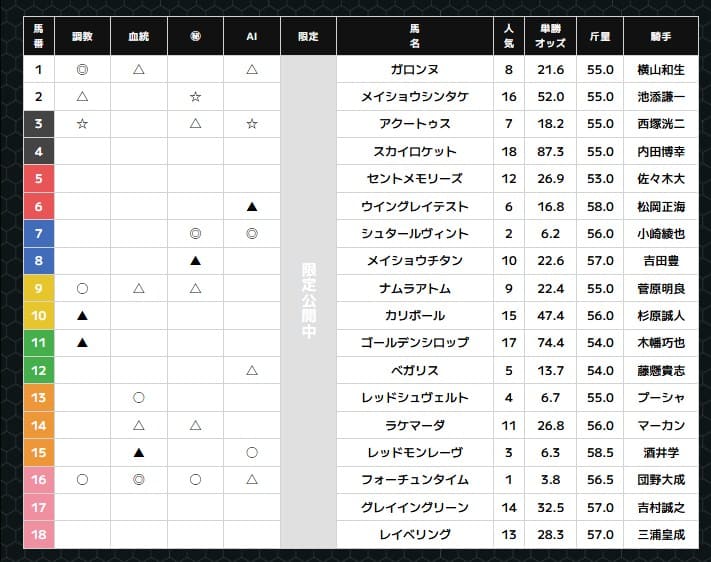Click the green number 11 cell

pyautogui.click(x=39, y=343)
